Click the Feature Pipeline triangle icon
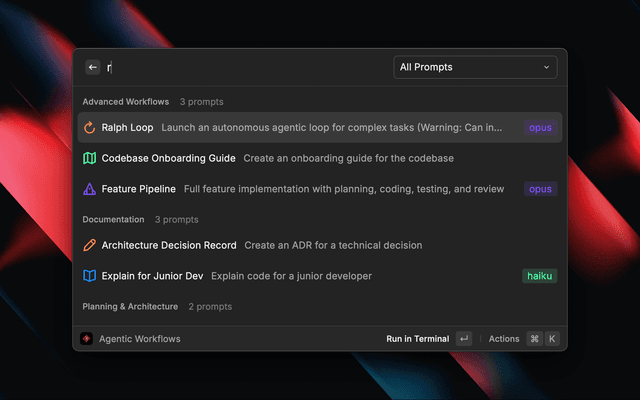Image resolution: width=640 pixels, height=400 pixels. click(90, 189)
